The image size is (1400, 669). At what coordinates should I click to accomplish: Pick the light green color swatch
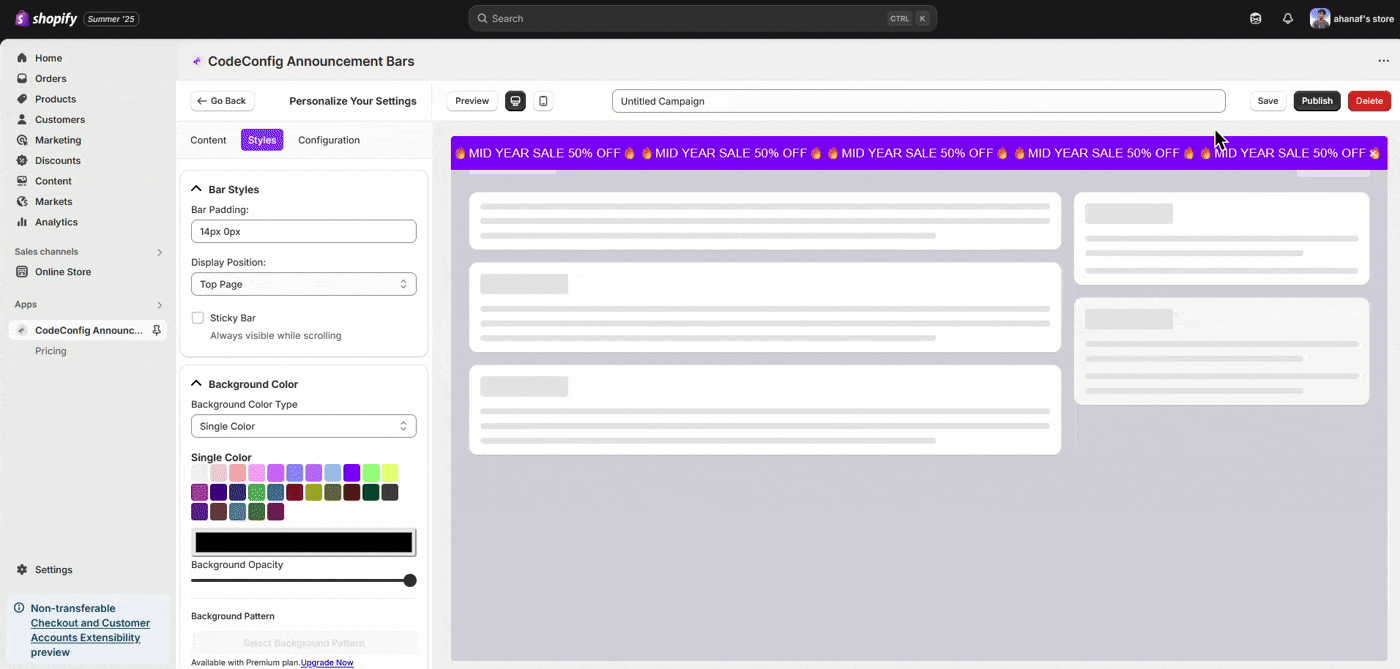point(371,473)
